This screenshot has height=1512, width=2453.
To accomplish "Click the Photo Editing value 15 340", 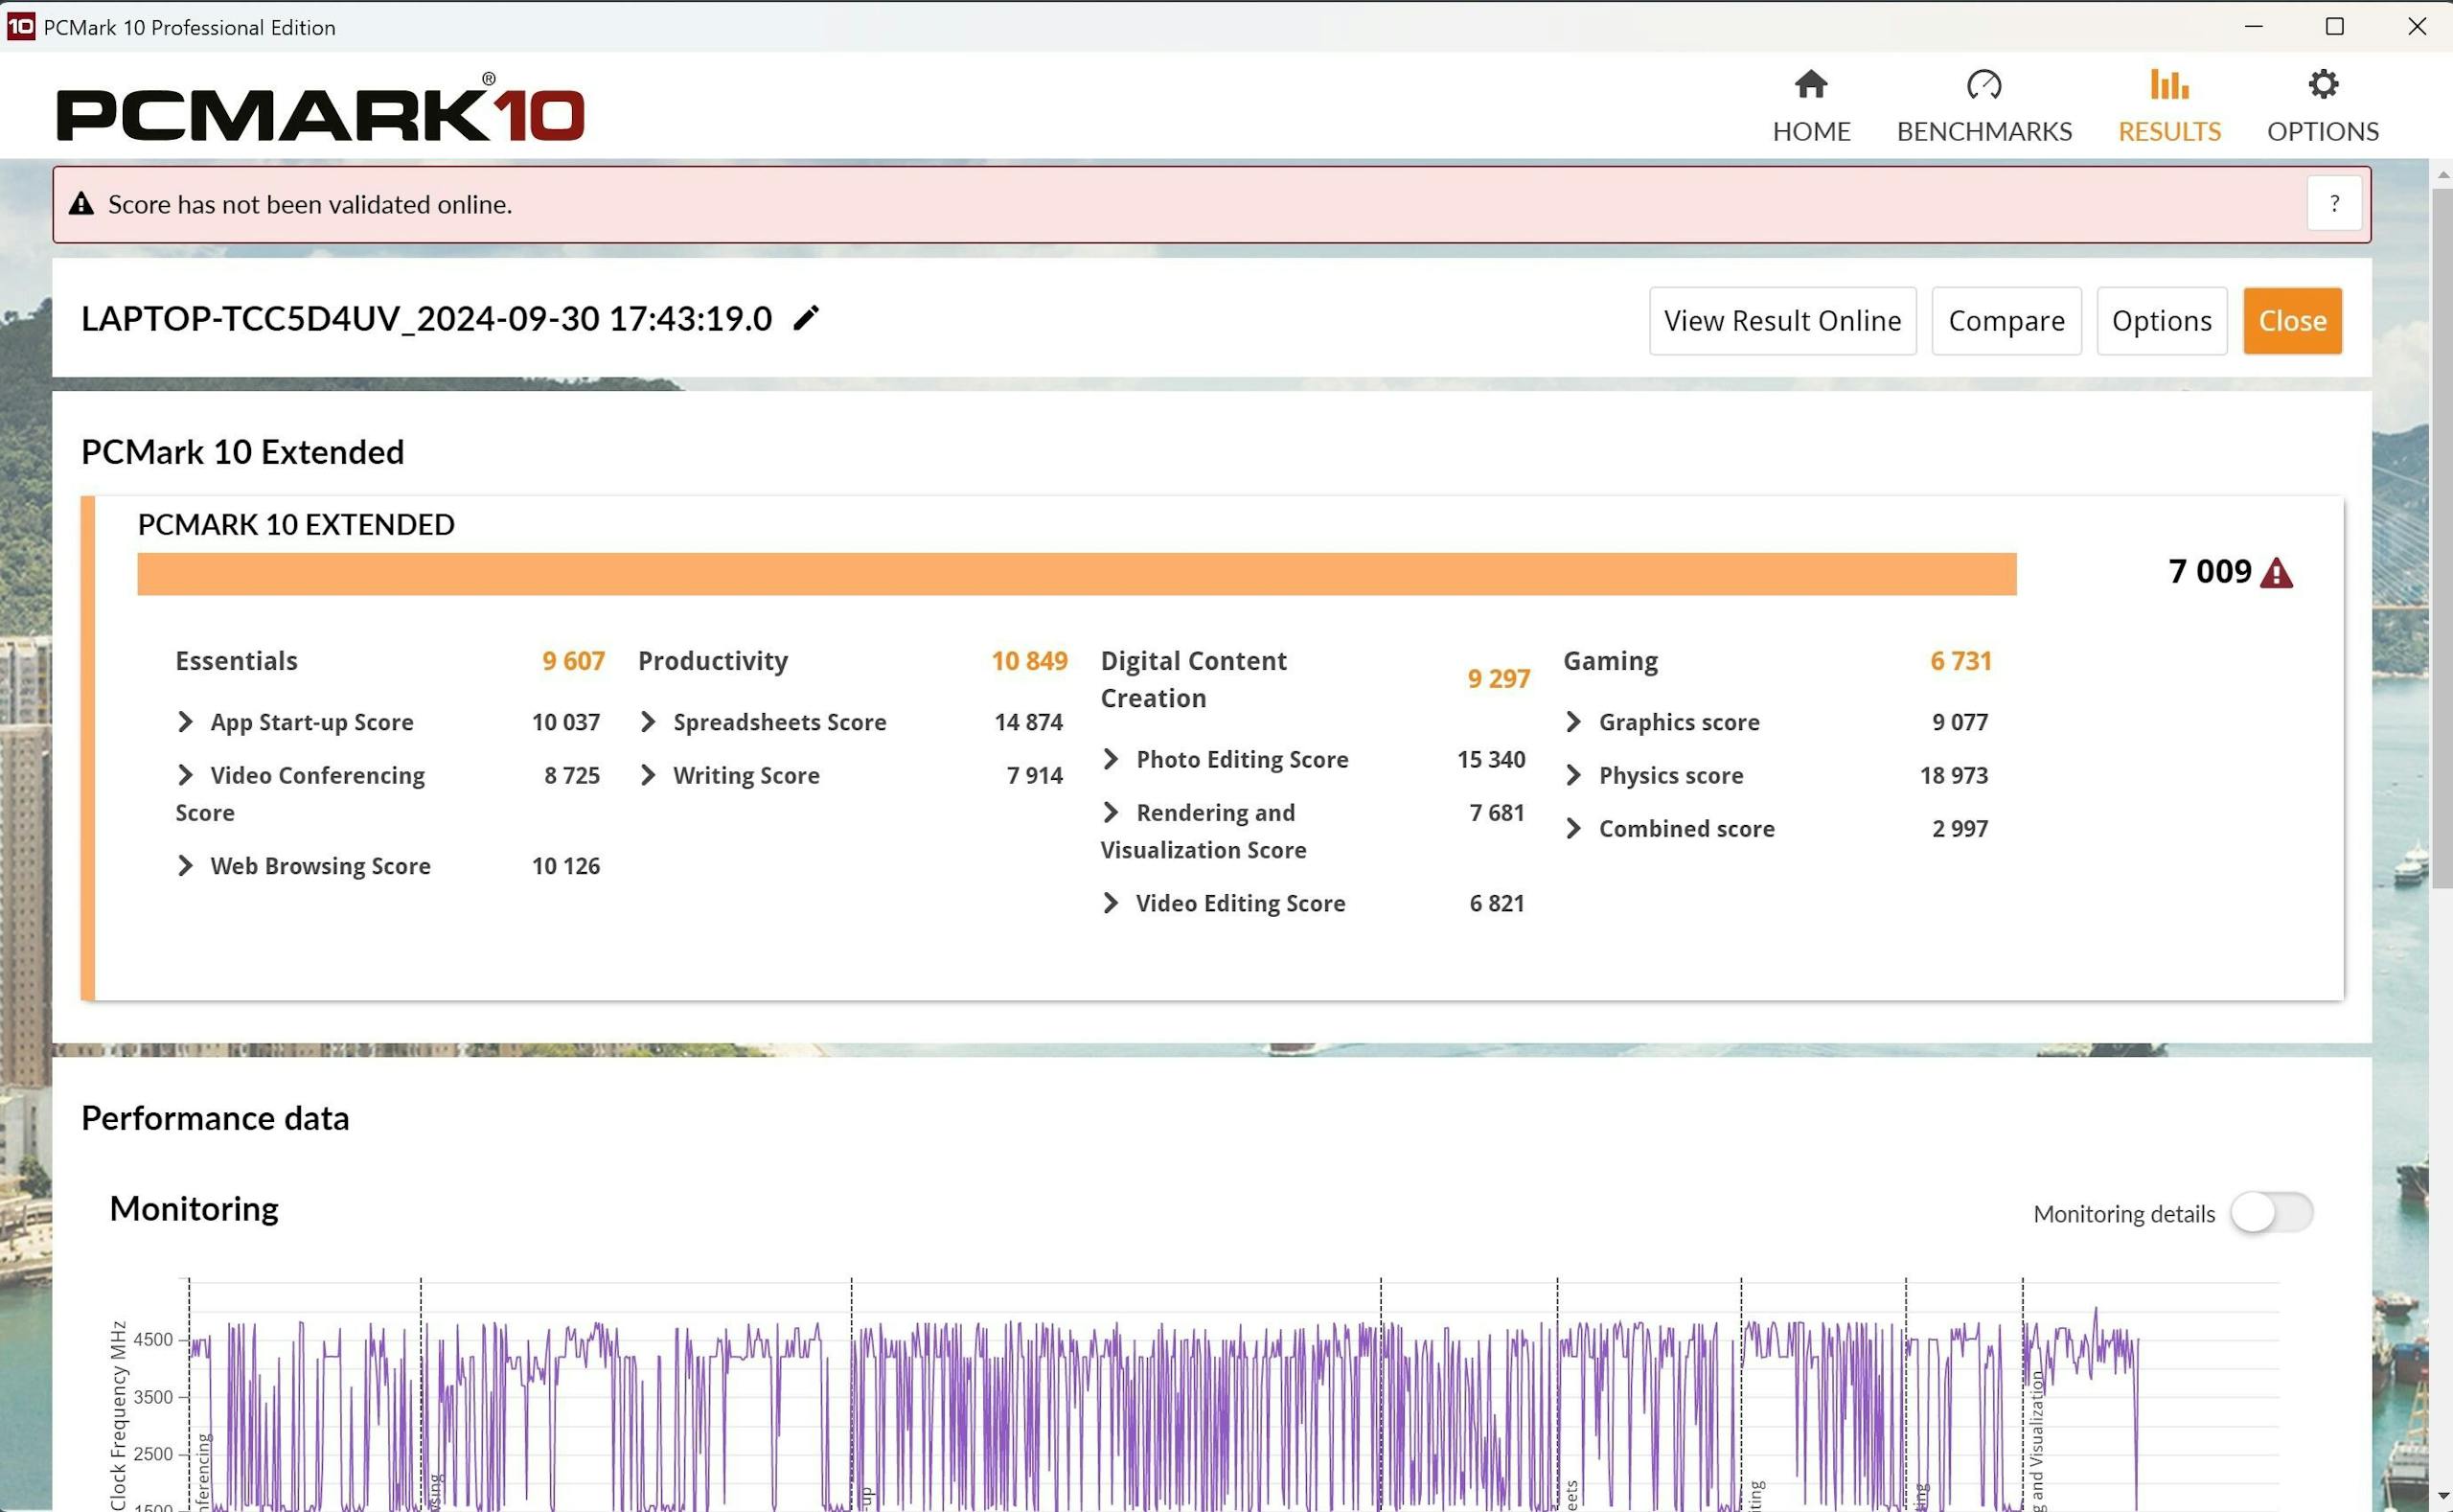I will coord(1491,759).
